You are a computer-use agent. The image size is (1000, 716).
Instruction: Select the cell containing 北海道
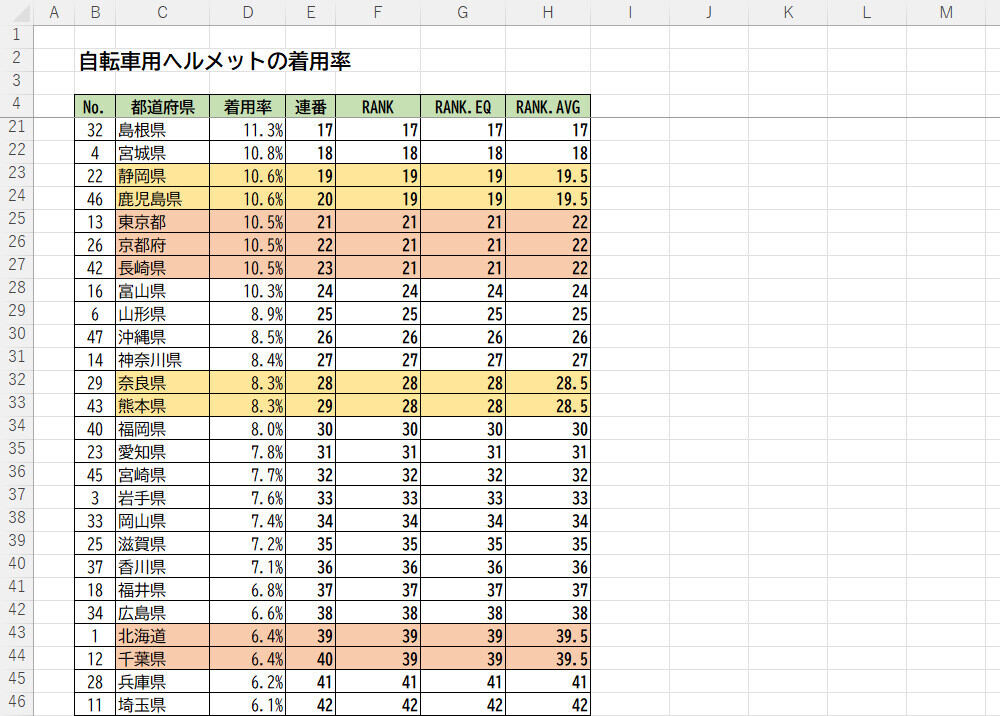[x=162, y=636]
